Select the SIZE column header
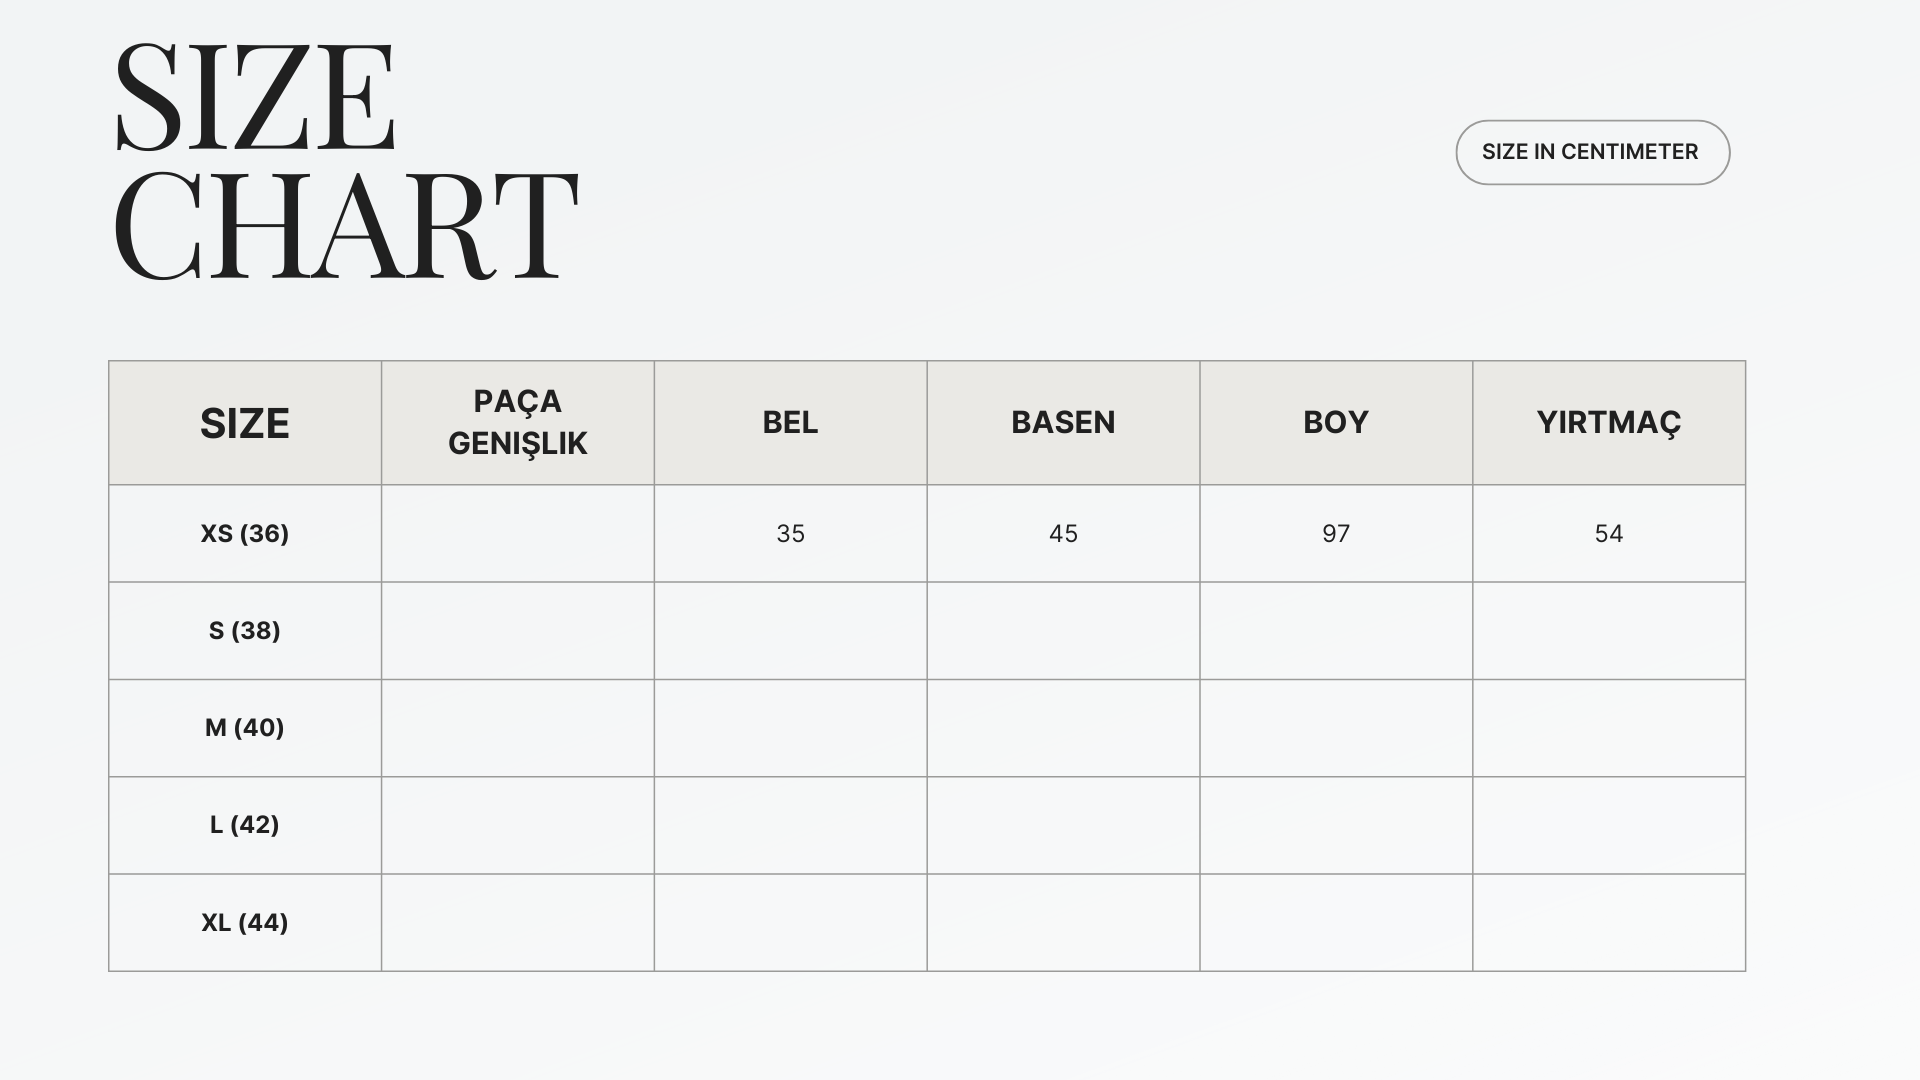The image size is (1920, 1080). click(x=245, y=423)
